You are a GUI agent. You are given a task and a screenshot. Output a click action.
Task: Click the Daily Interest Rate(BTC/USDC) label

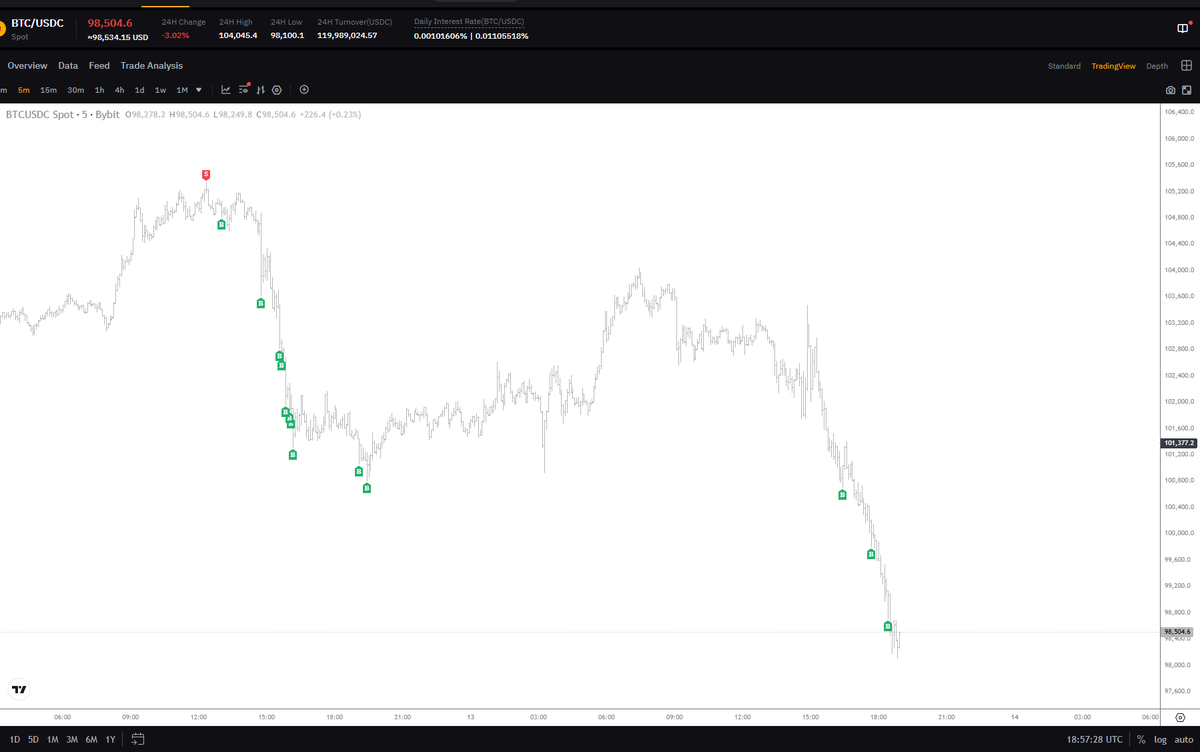click(x=469, y=21)
